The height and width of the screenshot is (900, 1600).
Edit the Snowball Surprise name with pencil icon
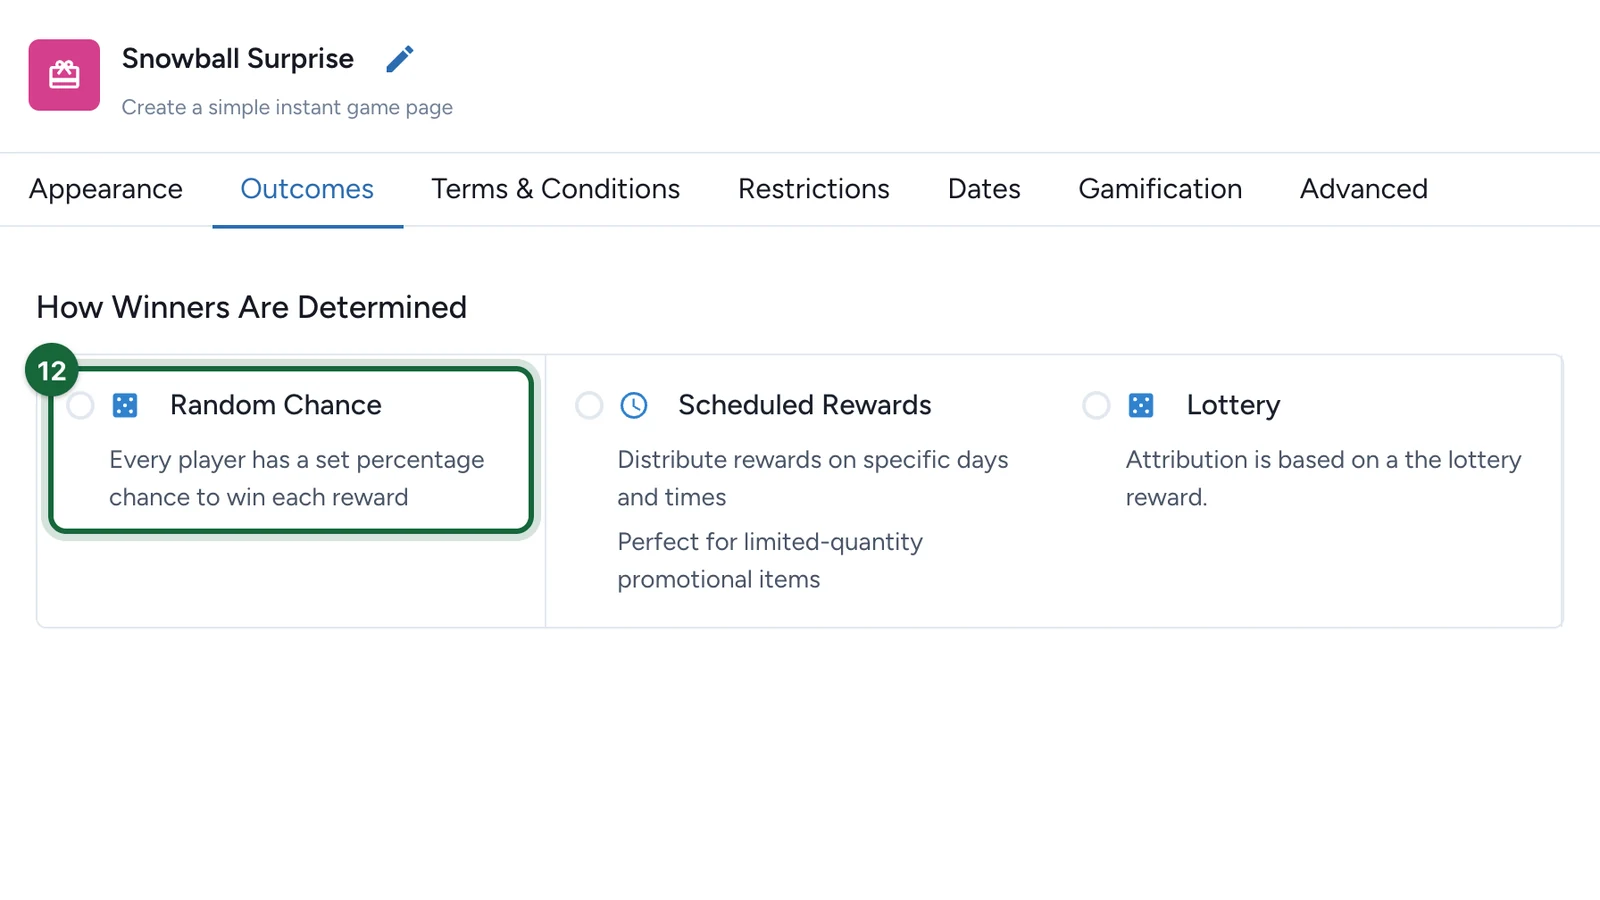click(x=400, y=59)
